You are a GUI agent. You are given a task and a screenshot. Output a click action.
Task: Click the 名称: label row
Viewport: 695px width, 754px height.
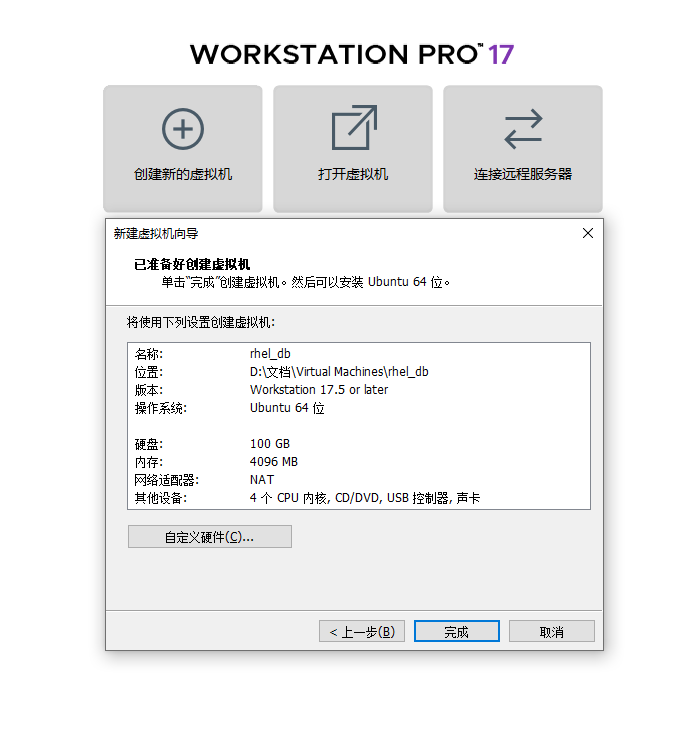click(x=149, y=354)
